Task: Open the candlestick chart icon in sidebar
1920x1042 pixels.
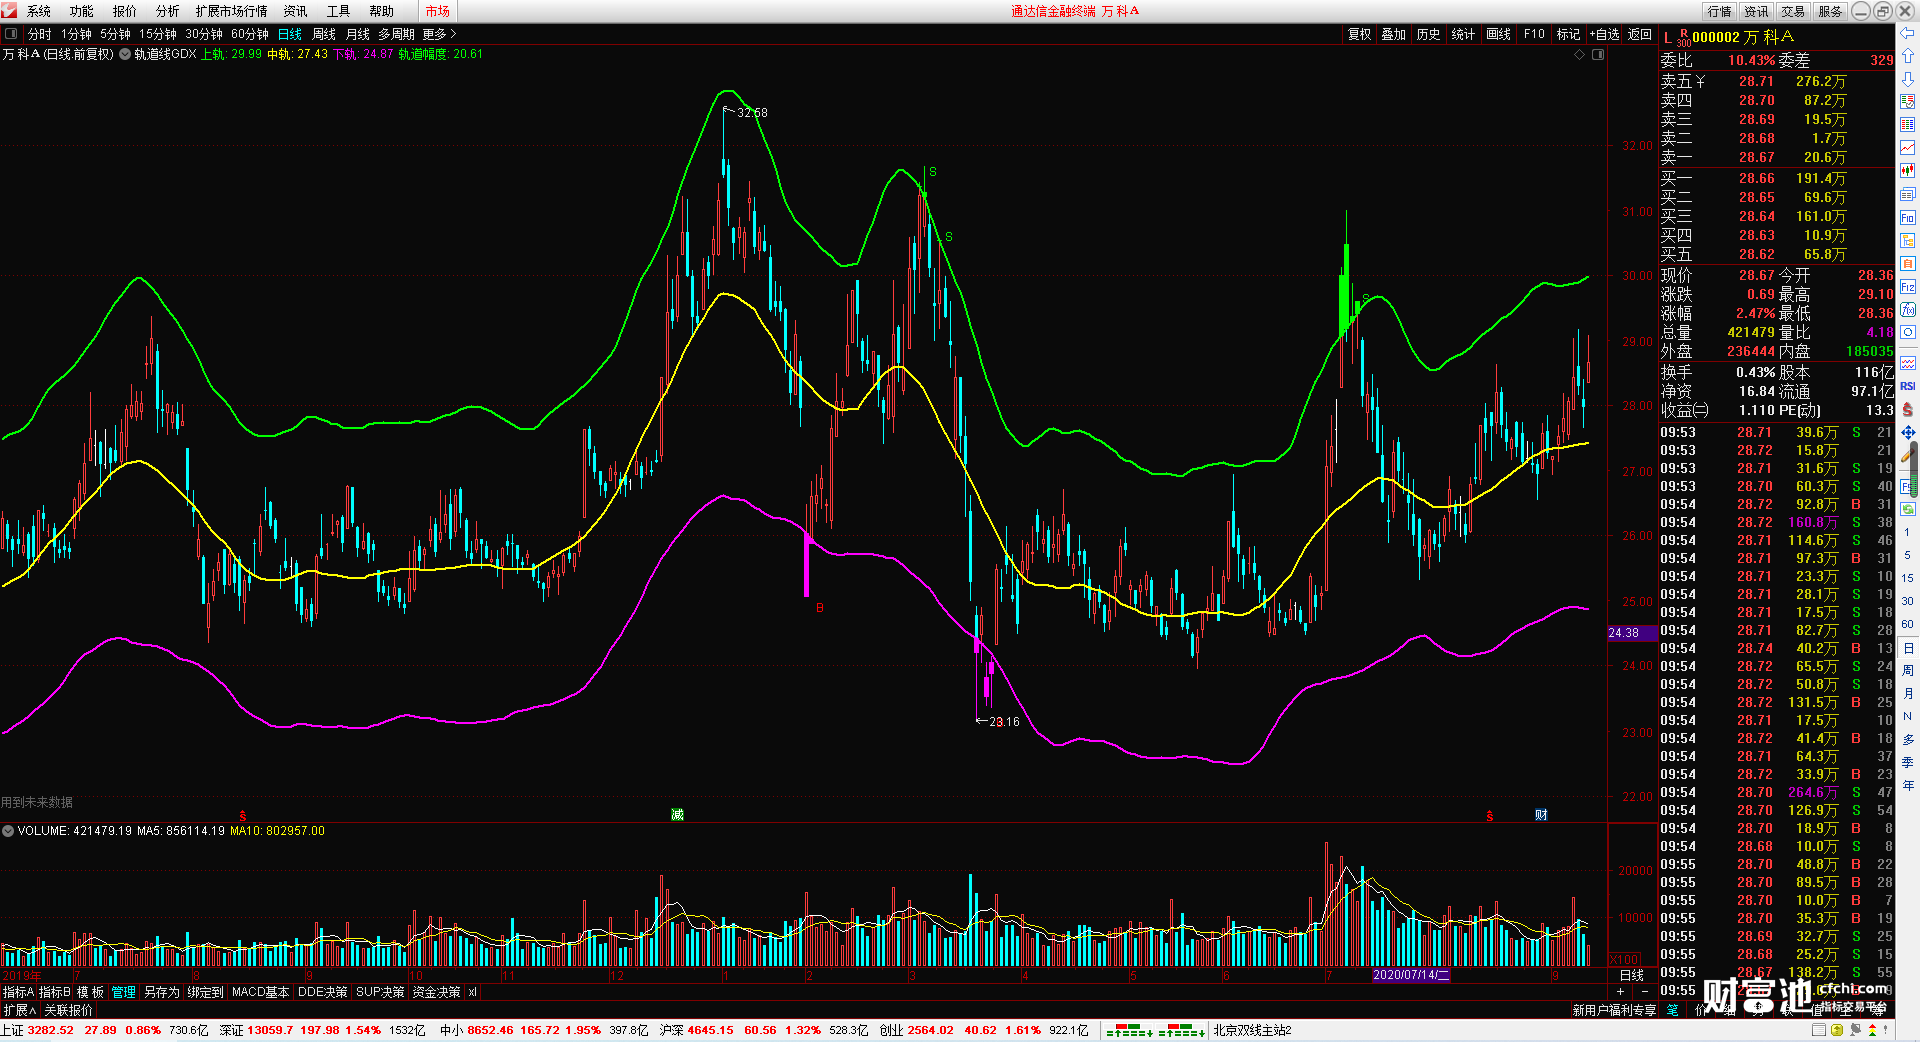Action: point(1908,171)
